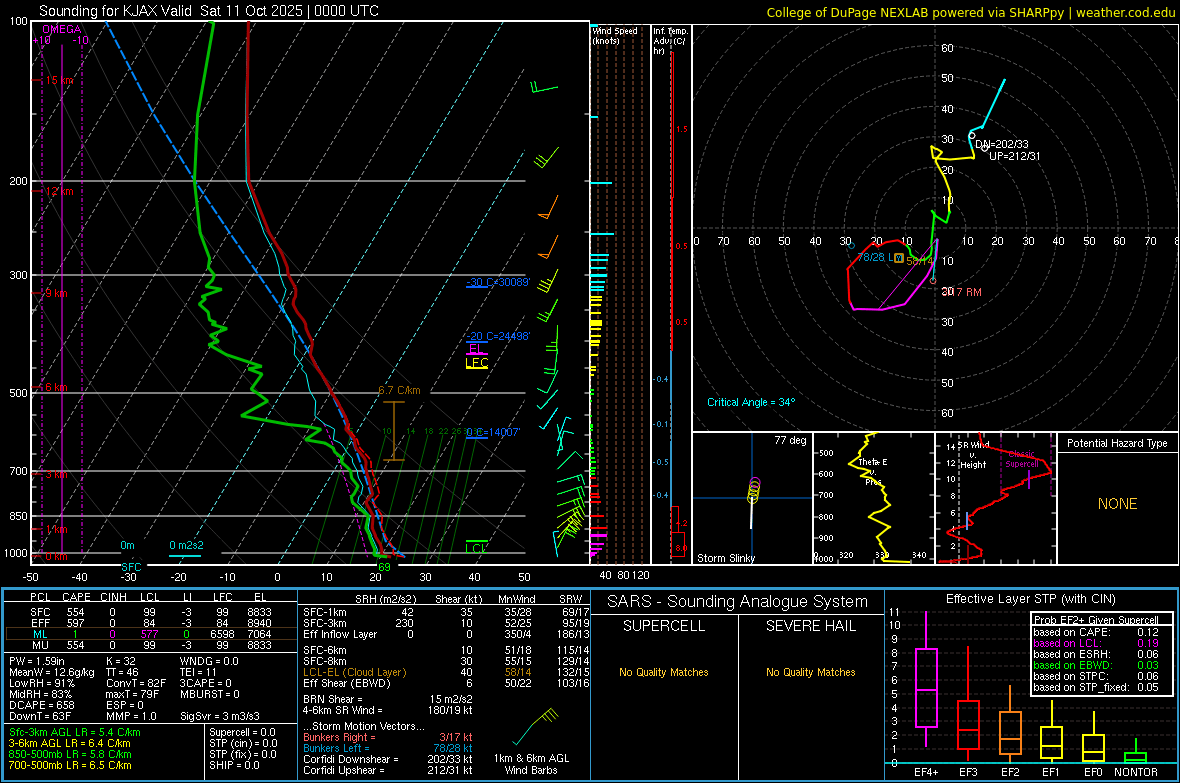1180x783 pixels.
Task: Click the 'Critical Angle = 34°' text
Action: 751,402
